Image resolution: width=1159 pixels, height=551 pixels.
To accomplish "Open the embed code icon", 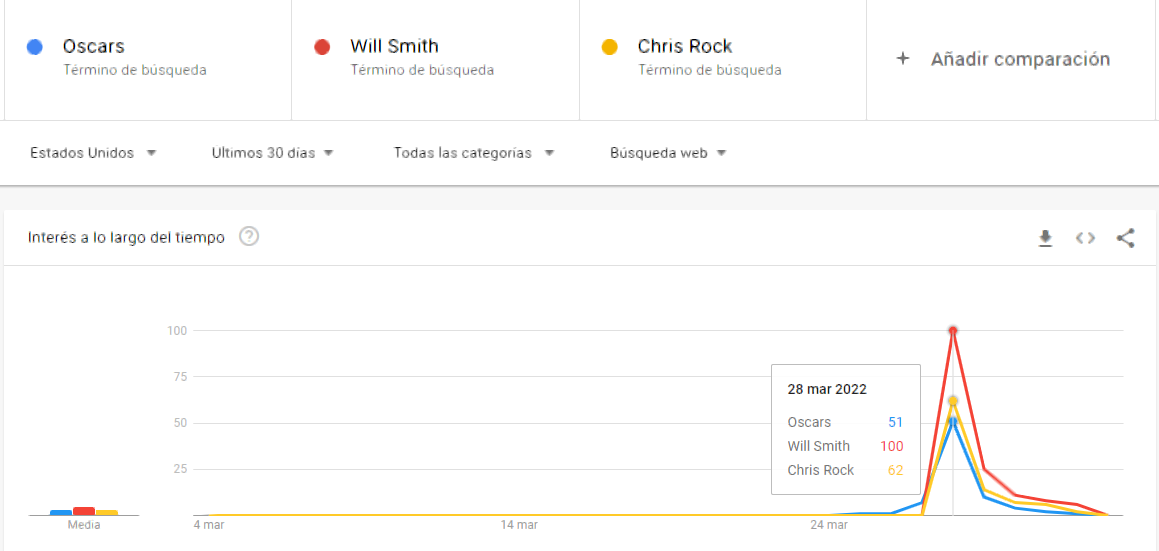I will tap(1085, 238).
